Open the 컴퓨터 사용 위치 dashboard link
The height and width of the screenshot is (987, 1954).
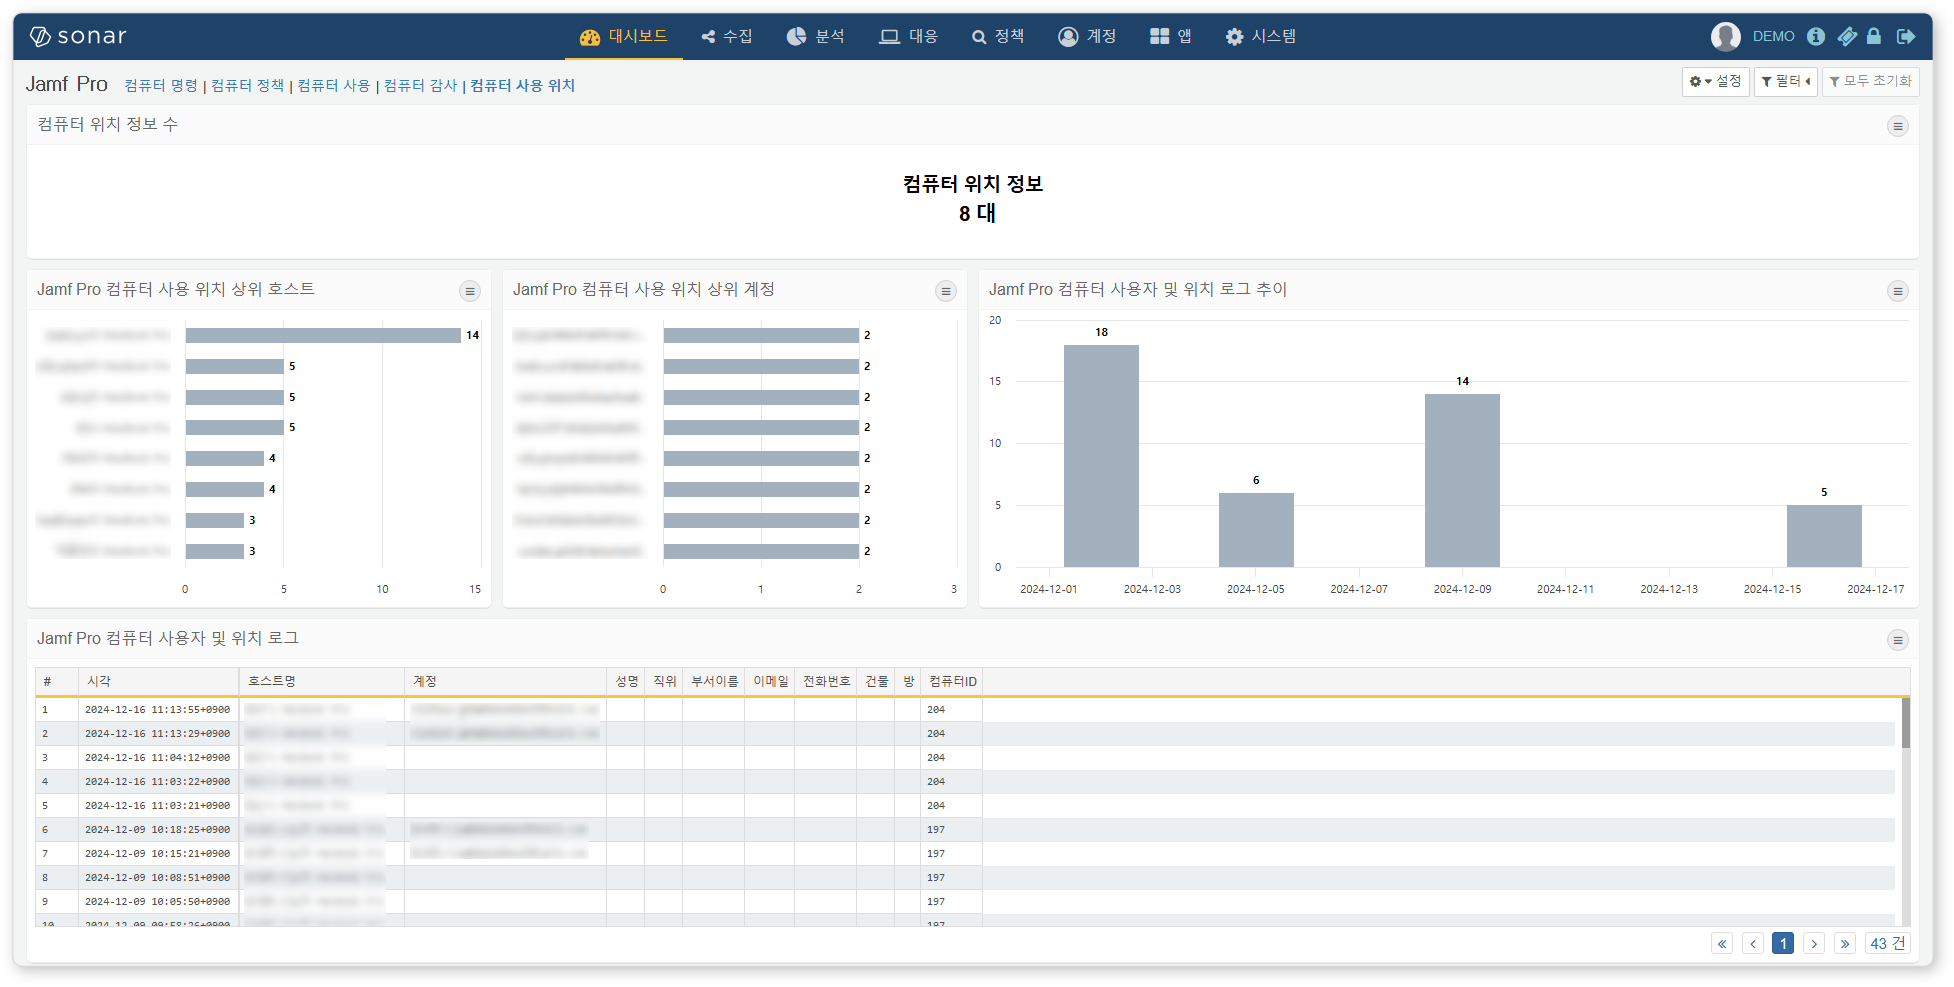pyautogui.click(x=522, y=86)
